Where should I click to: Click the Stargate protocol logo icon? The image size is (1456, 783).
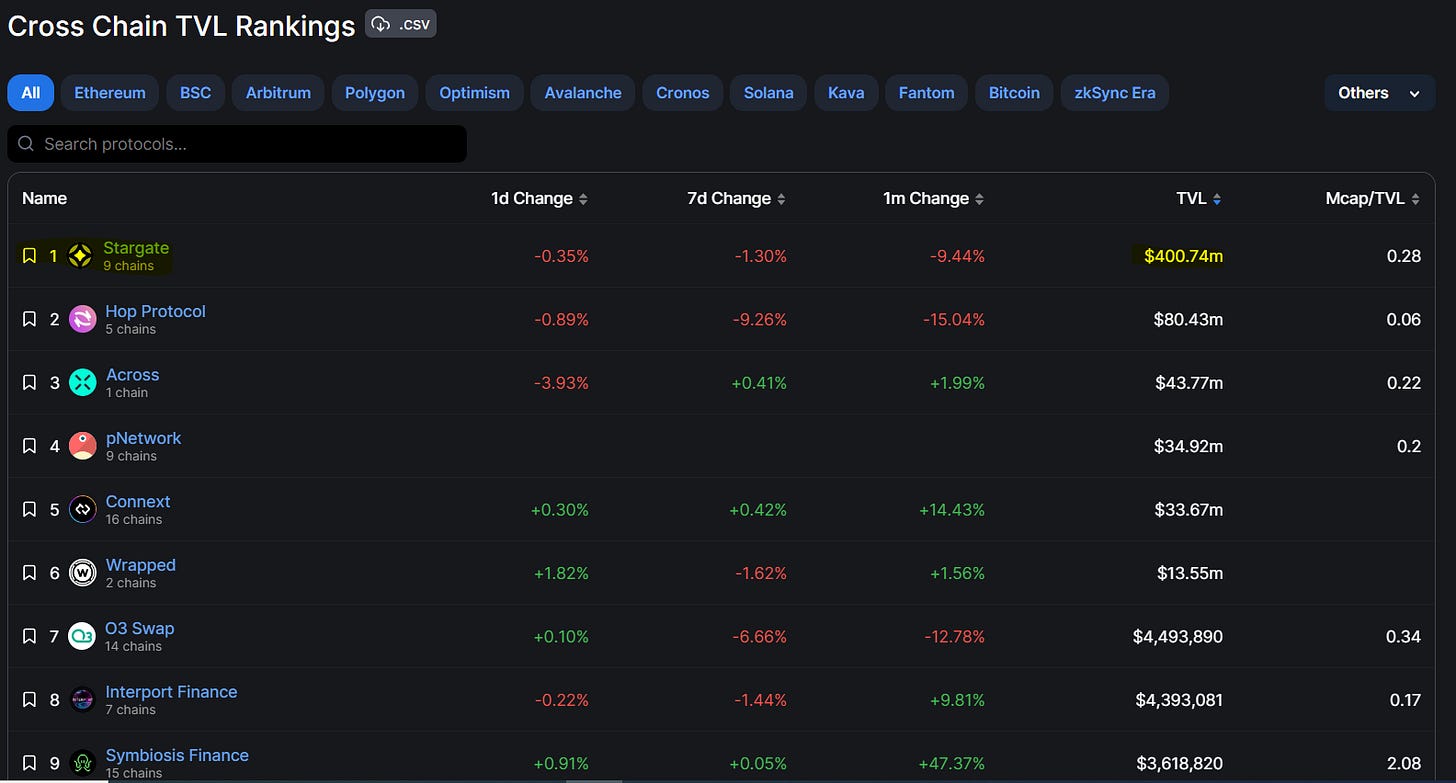pyautogui.click(x=81, y=256)
